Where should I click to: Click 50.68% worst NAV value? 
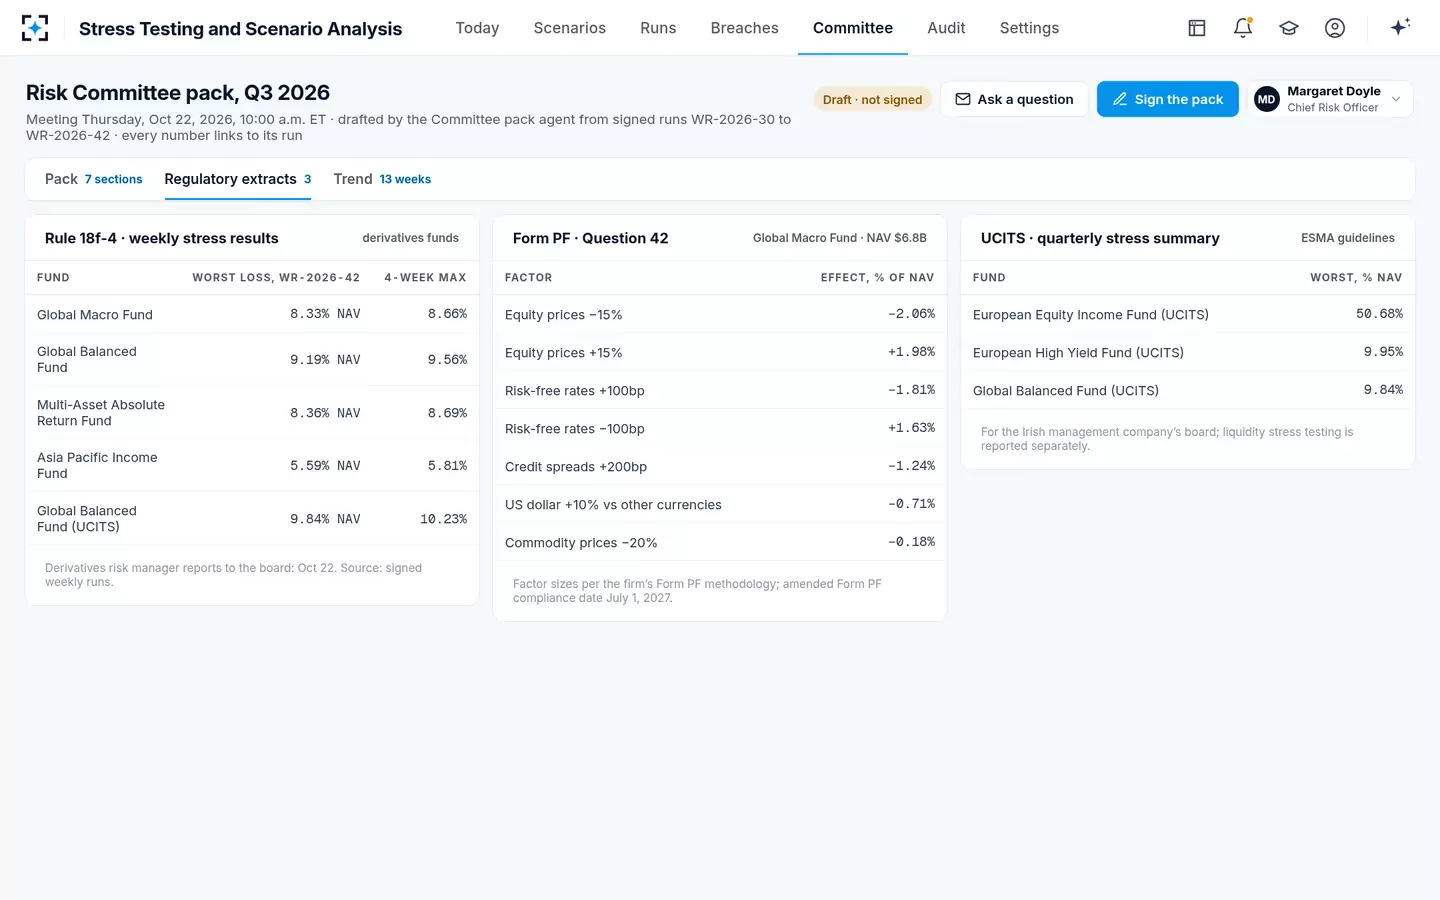coord(1379,314)
